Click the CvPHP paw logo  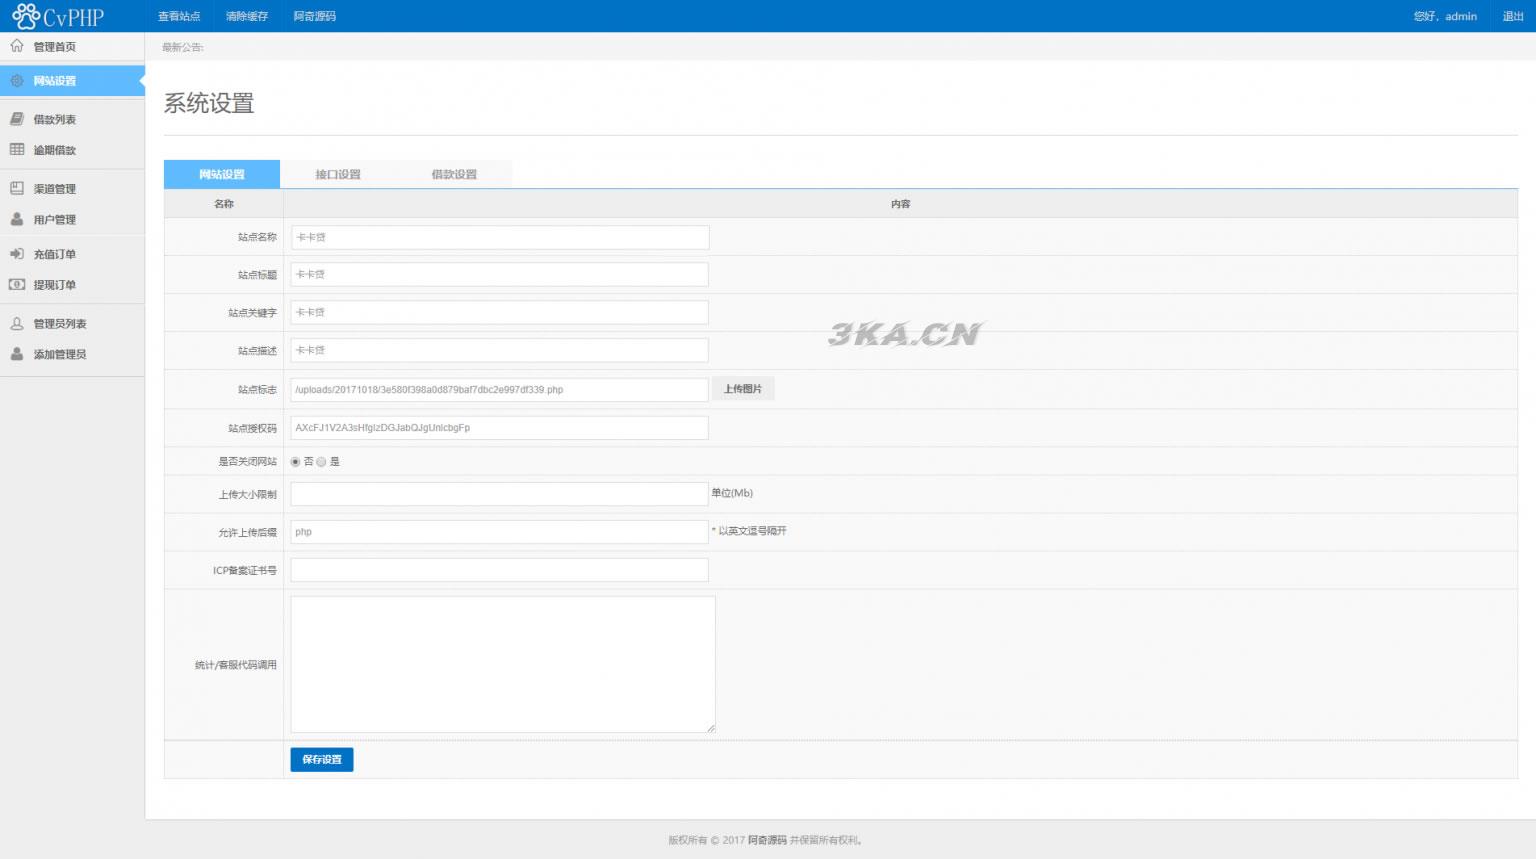pyautogui.click(x=26, y=16)
